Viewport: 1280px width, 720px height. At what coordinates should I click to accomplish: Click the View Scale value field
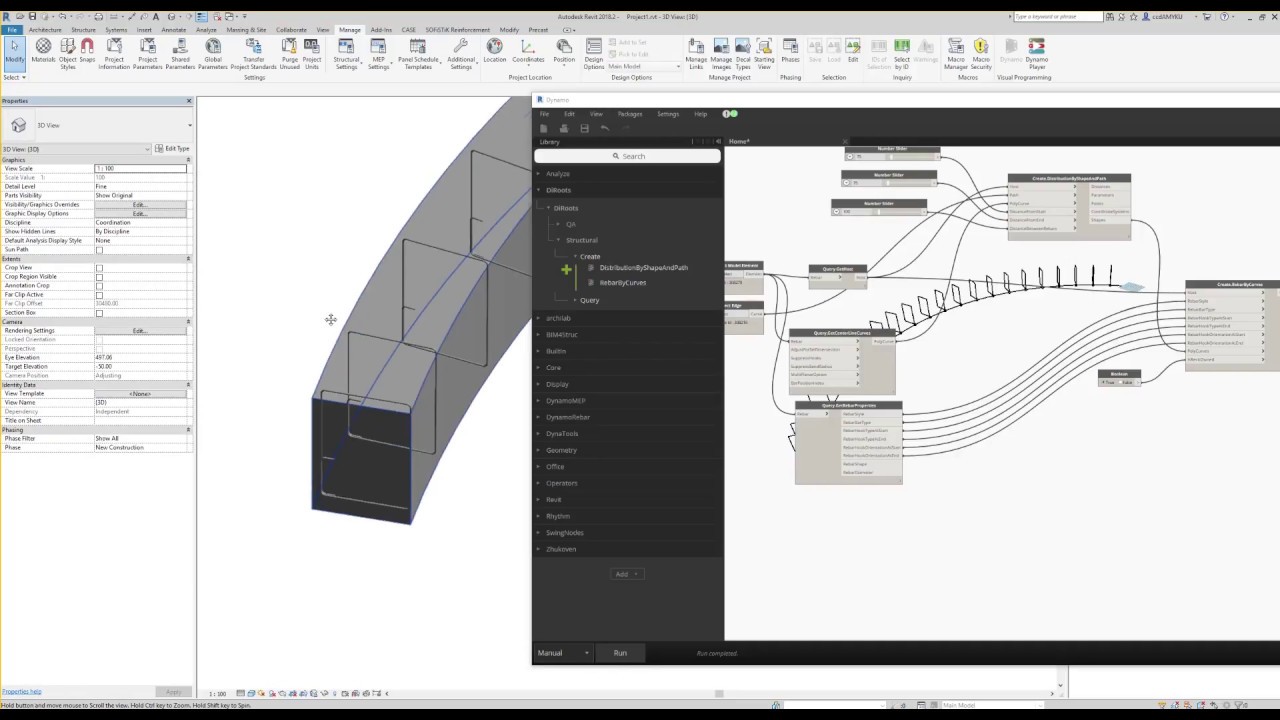(x=140, y=169)
